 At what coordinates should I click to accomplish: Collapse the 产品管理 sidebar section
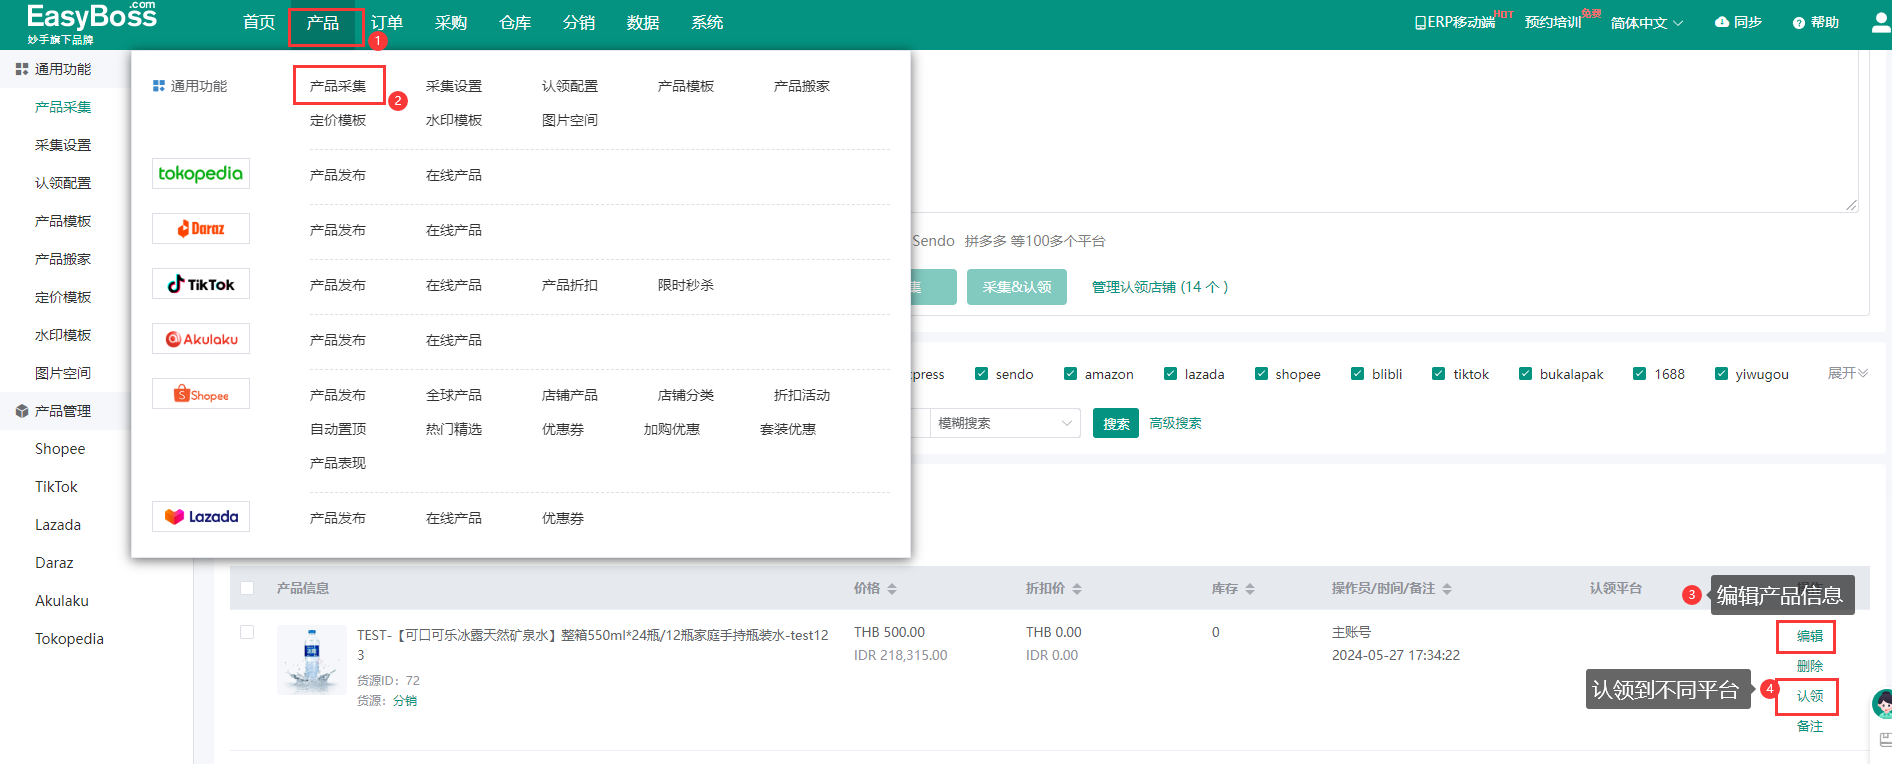tap(65, 411)
